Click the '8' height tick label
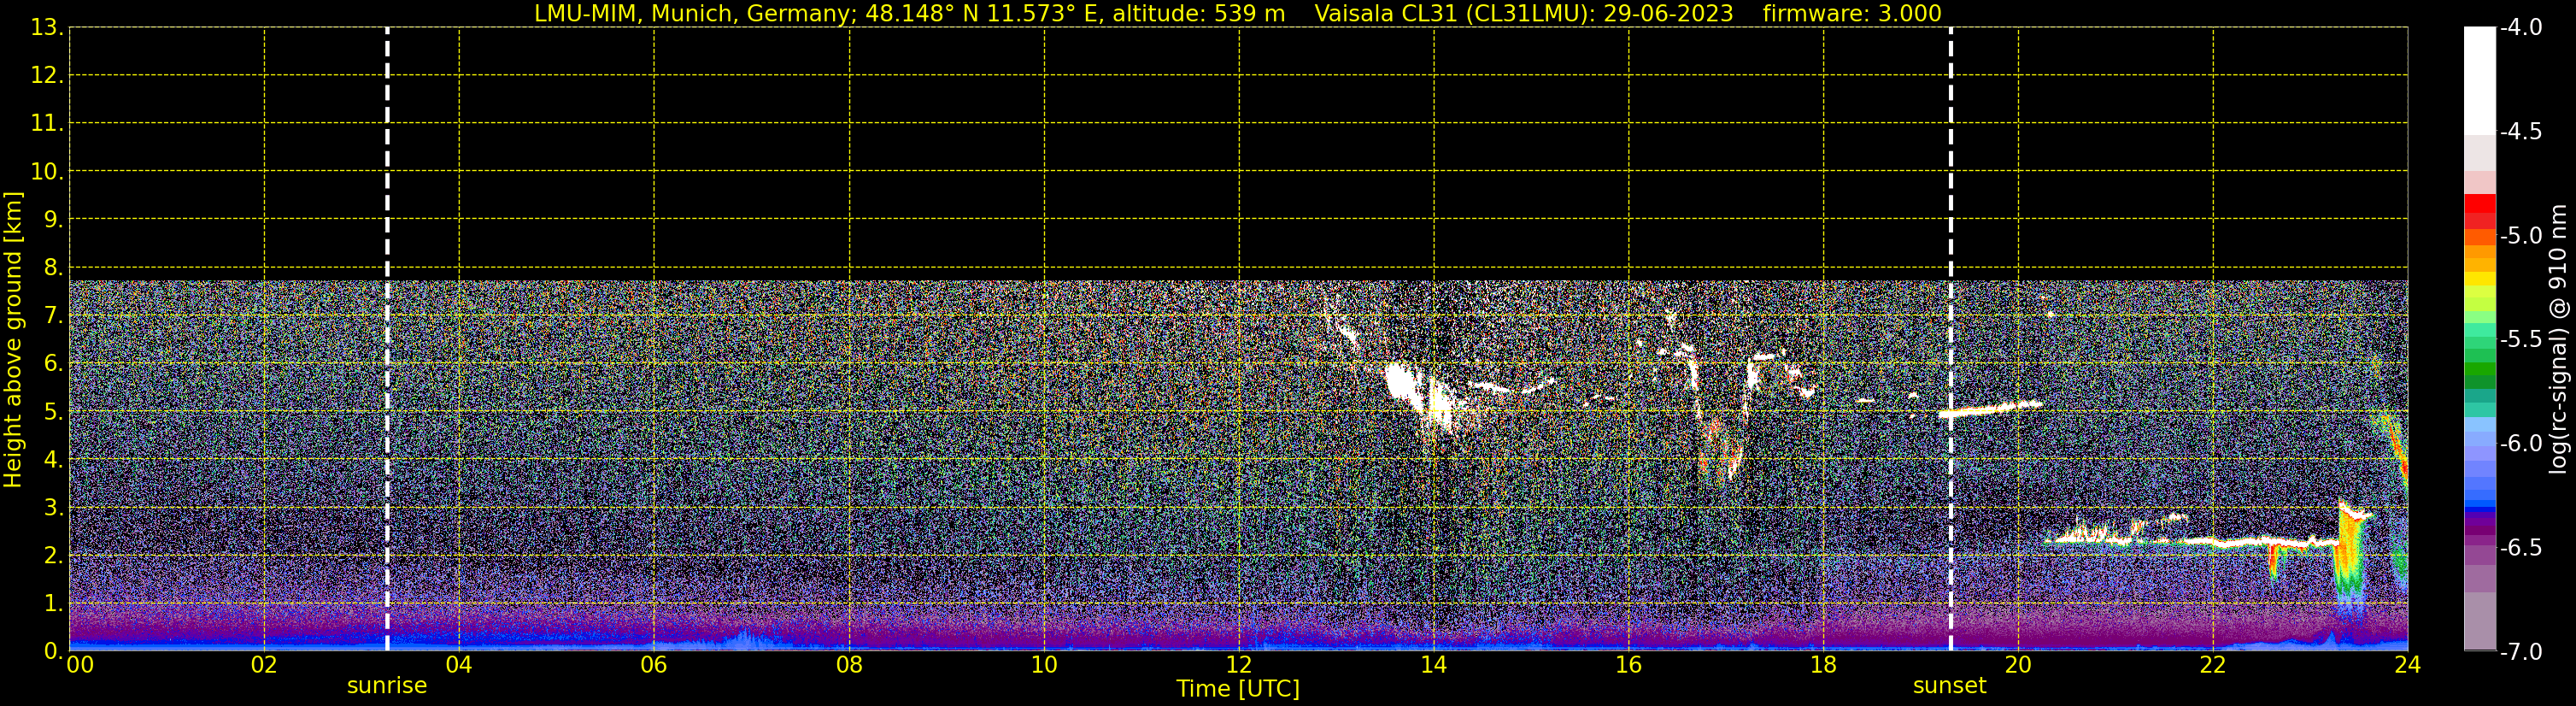 [x=52, y=268]
